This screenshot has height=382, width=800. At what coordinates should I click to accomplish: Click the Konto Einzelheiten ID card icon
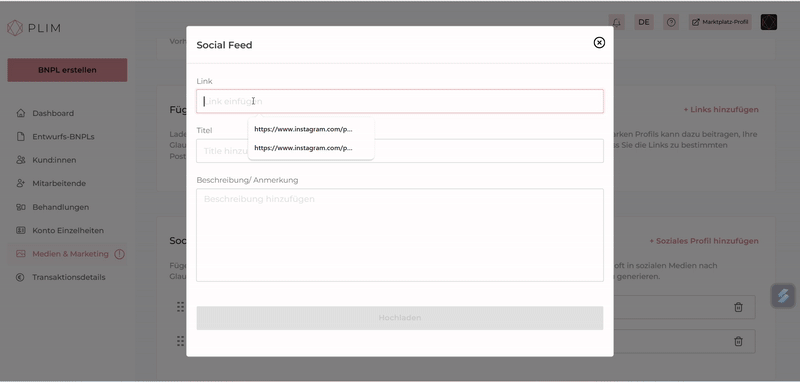tap(20, 231)
